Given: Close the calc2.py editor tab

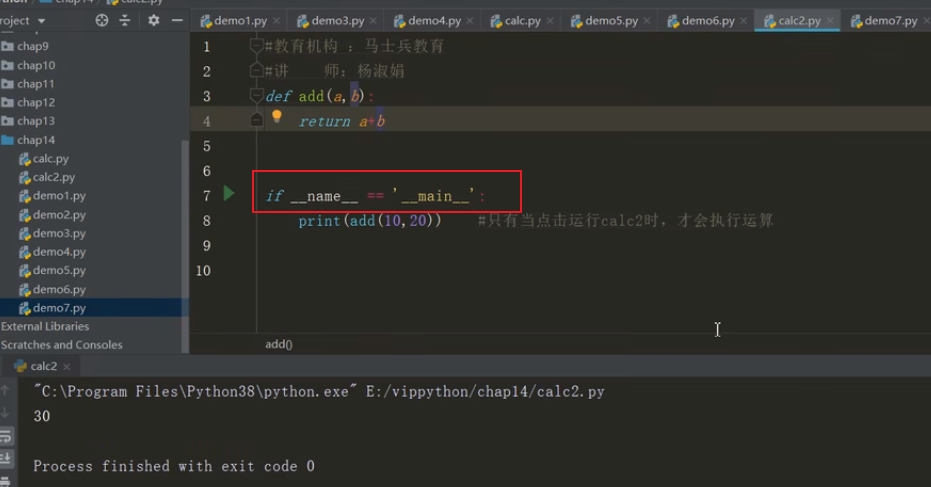Looking at the screenshot, I should tap(830, 21).
